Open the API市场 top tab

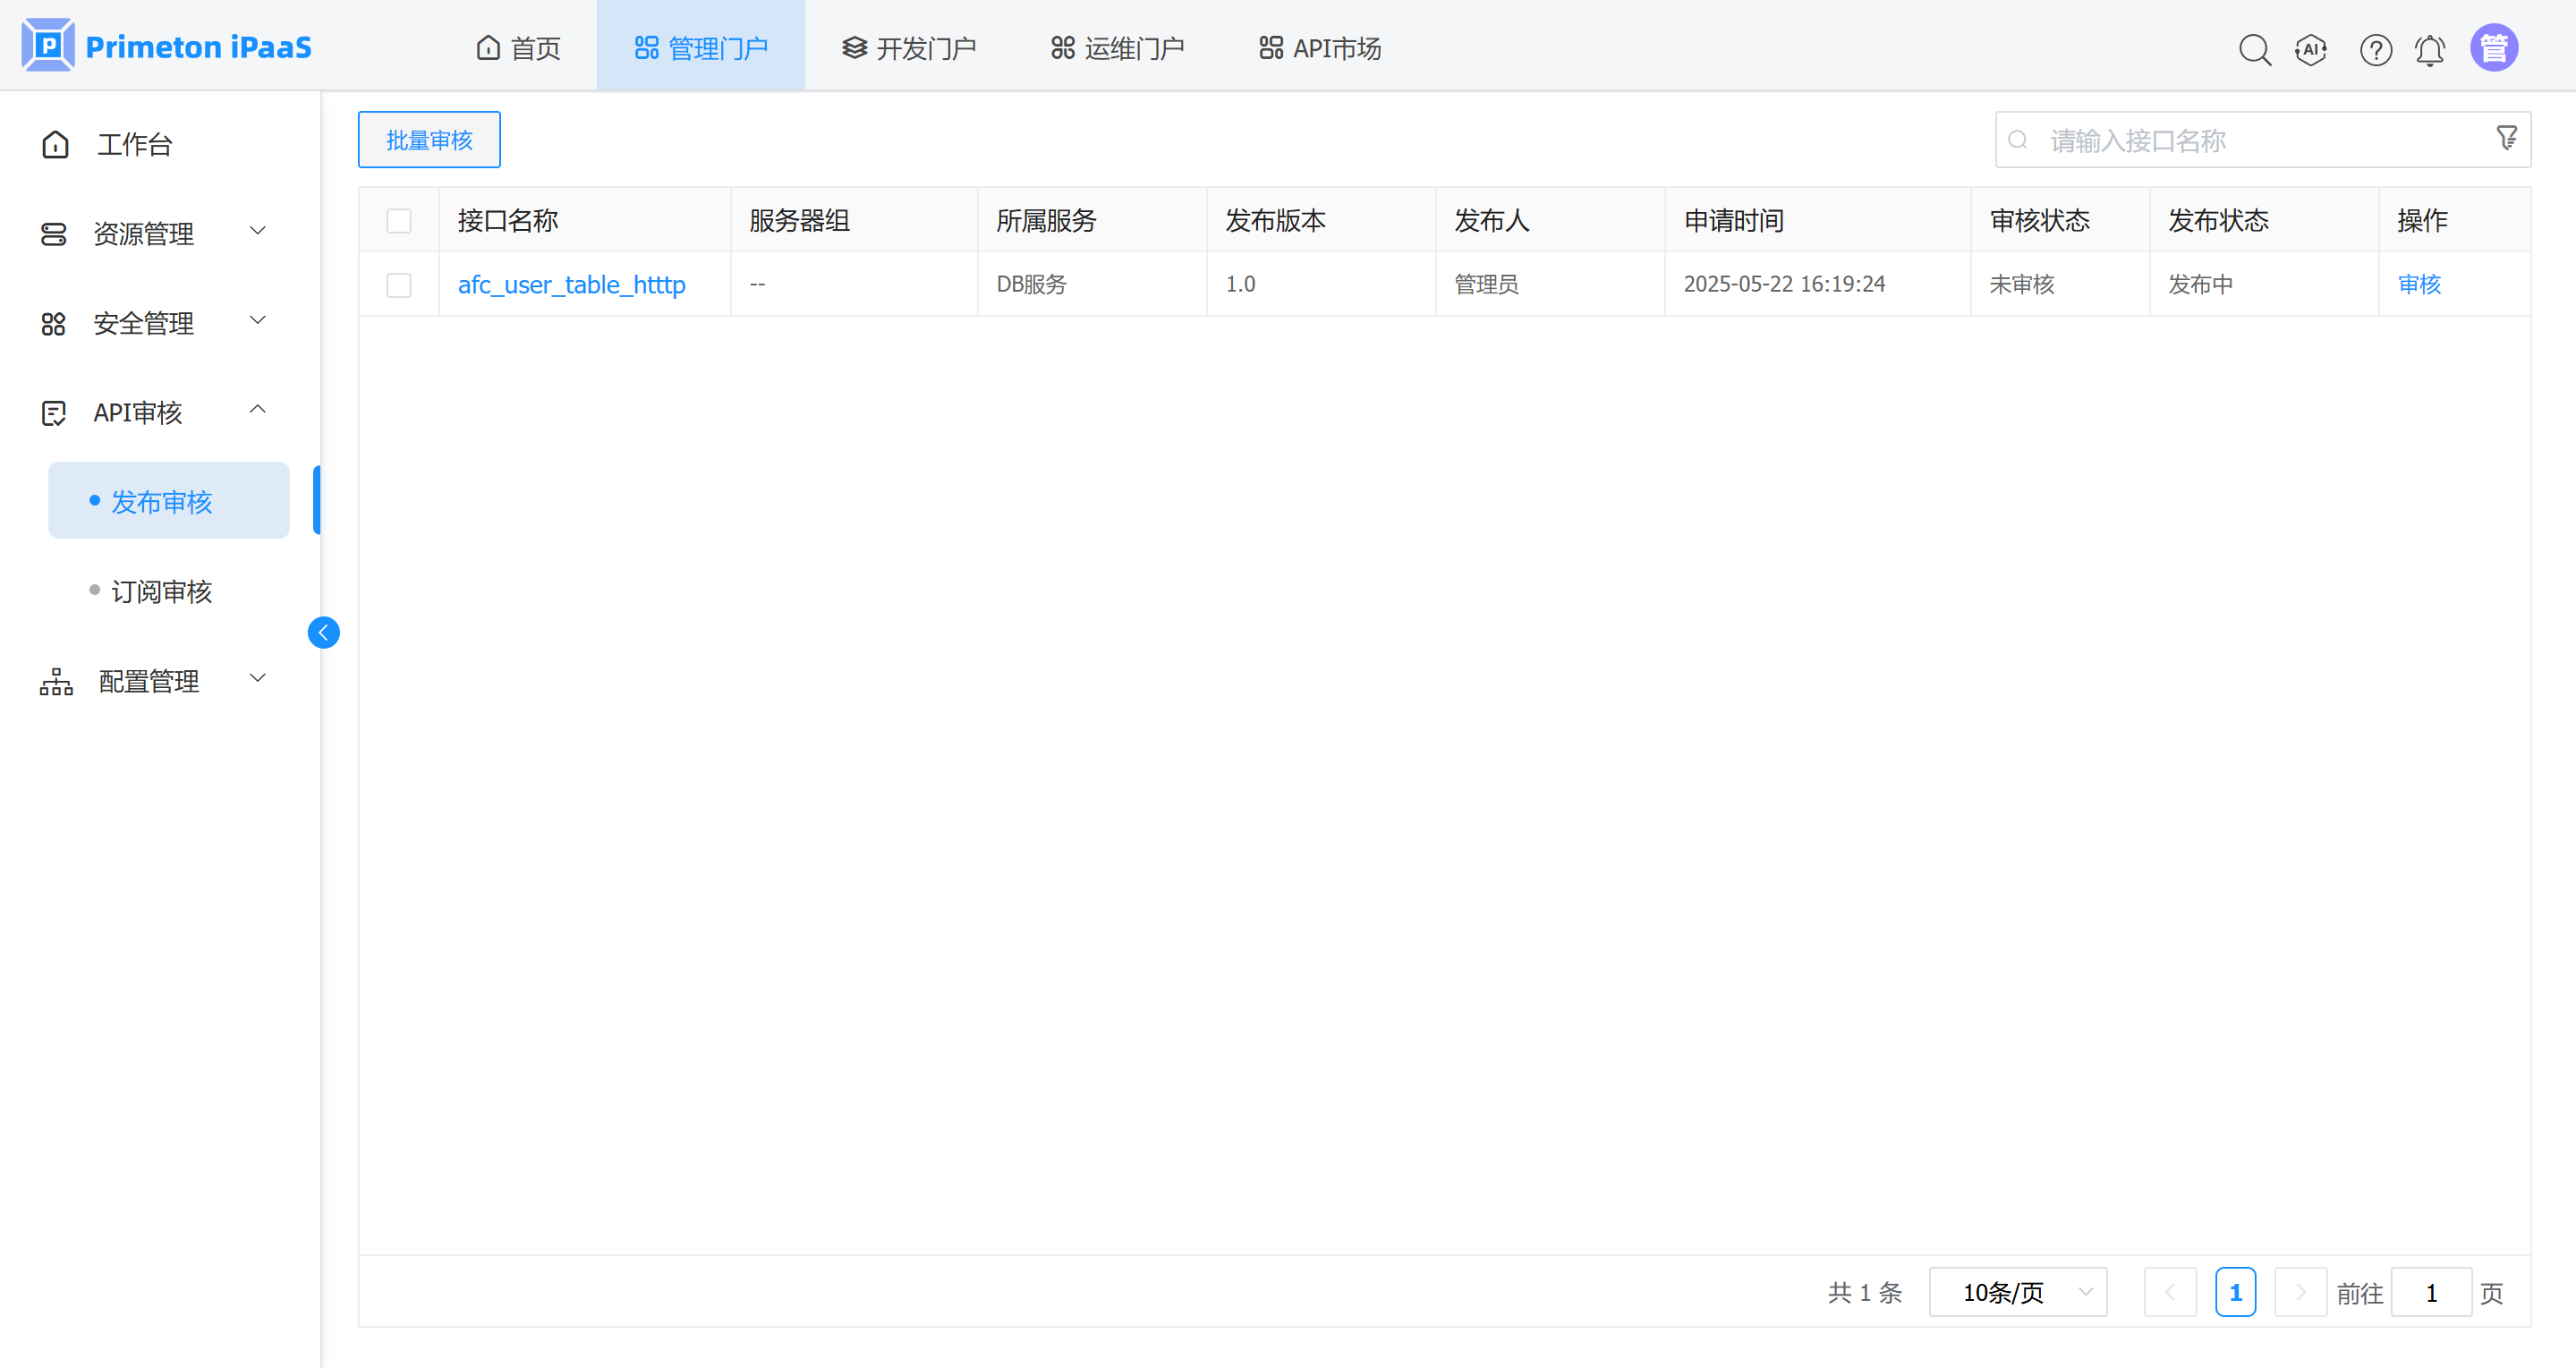pos(1320,48)
